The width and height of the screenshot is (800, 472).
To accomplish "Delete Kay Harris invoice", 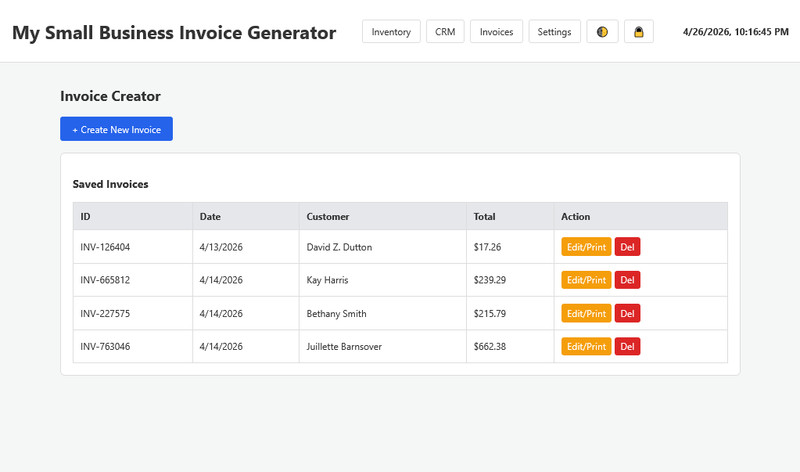I will point(627,280).
